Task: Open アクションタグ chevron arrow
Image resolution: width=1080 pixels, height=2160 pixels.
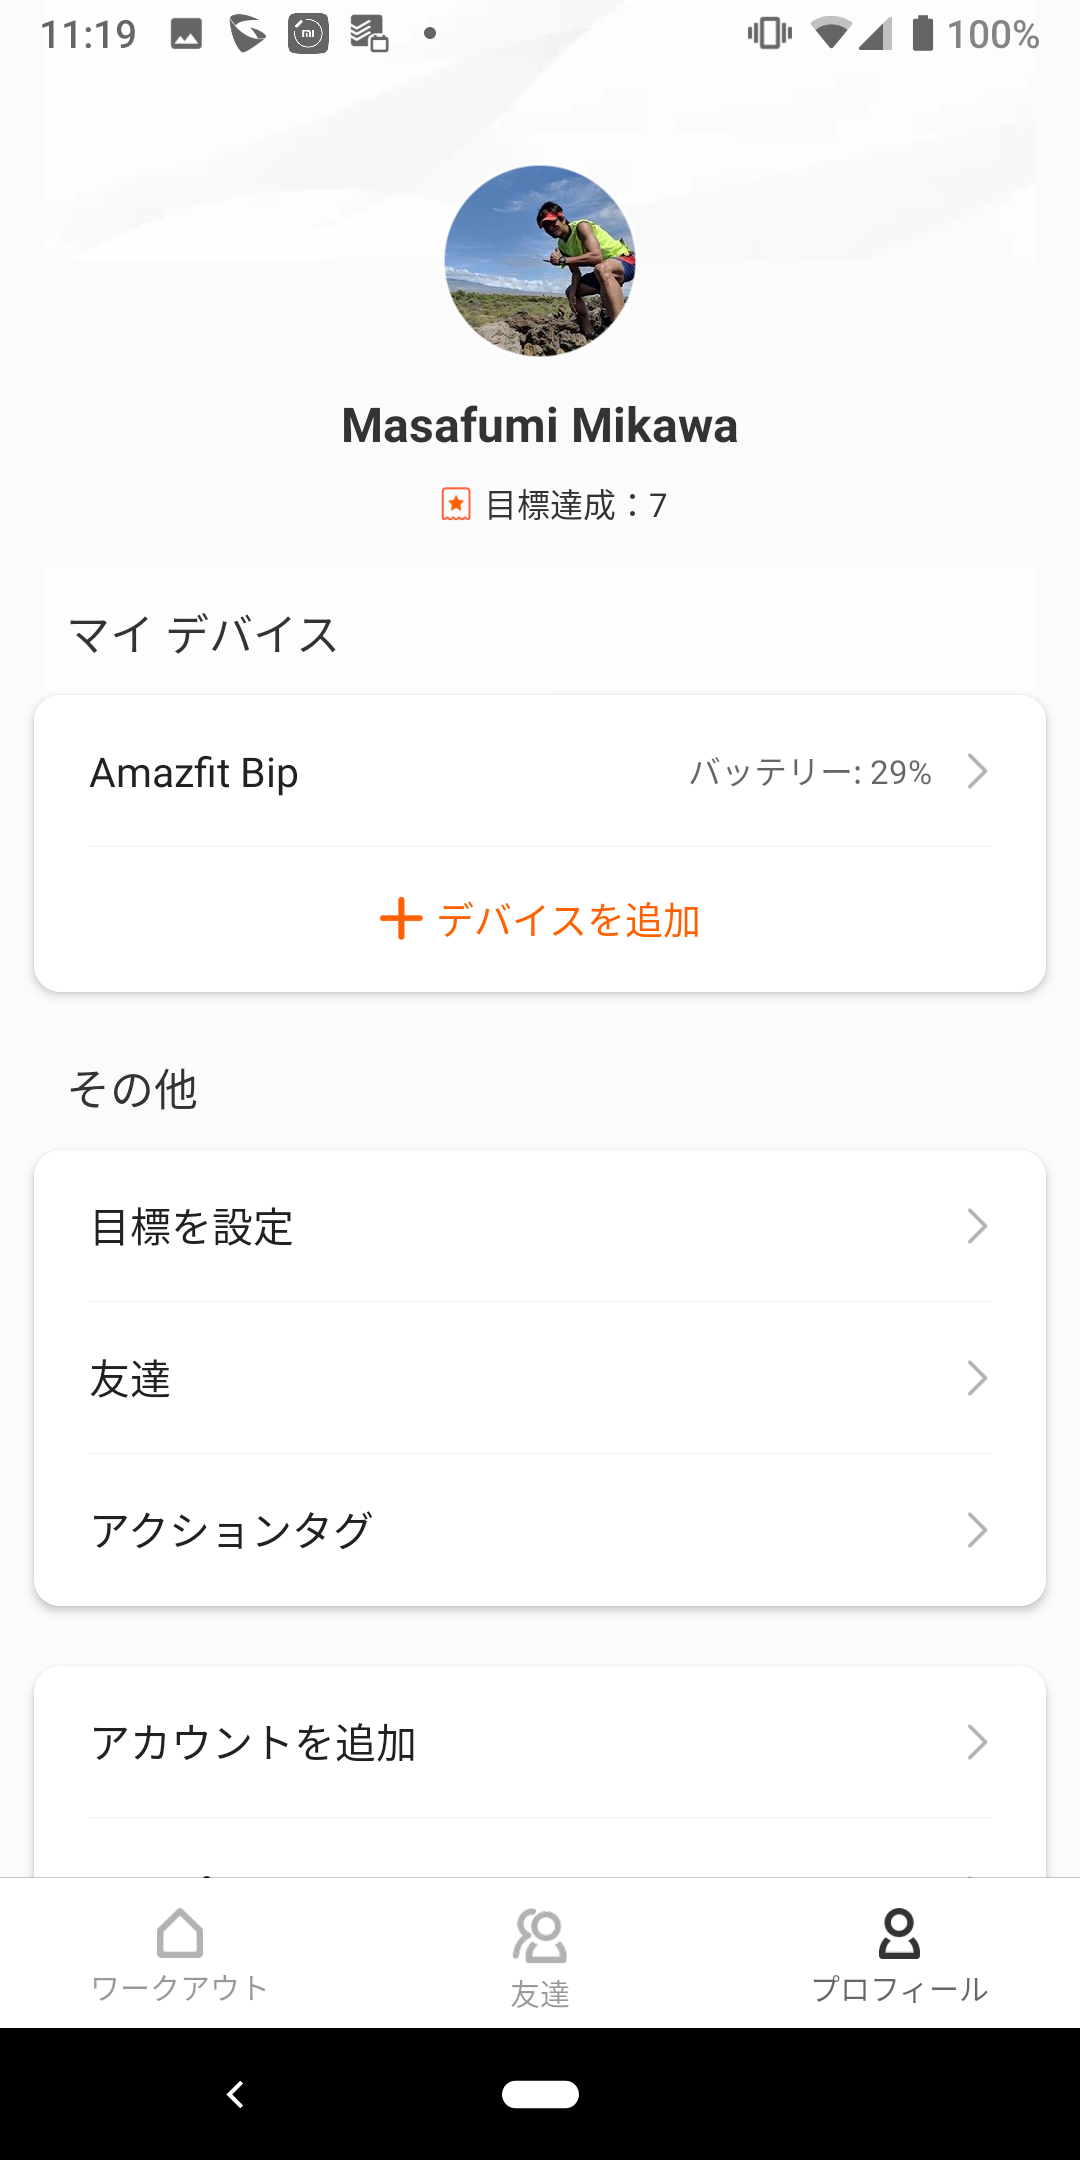Action: pos(977,1530)
